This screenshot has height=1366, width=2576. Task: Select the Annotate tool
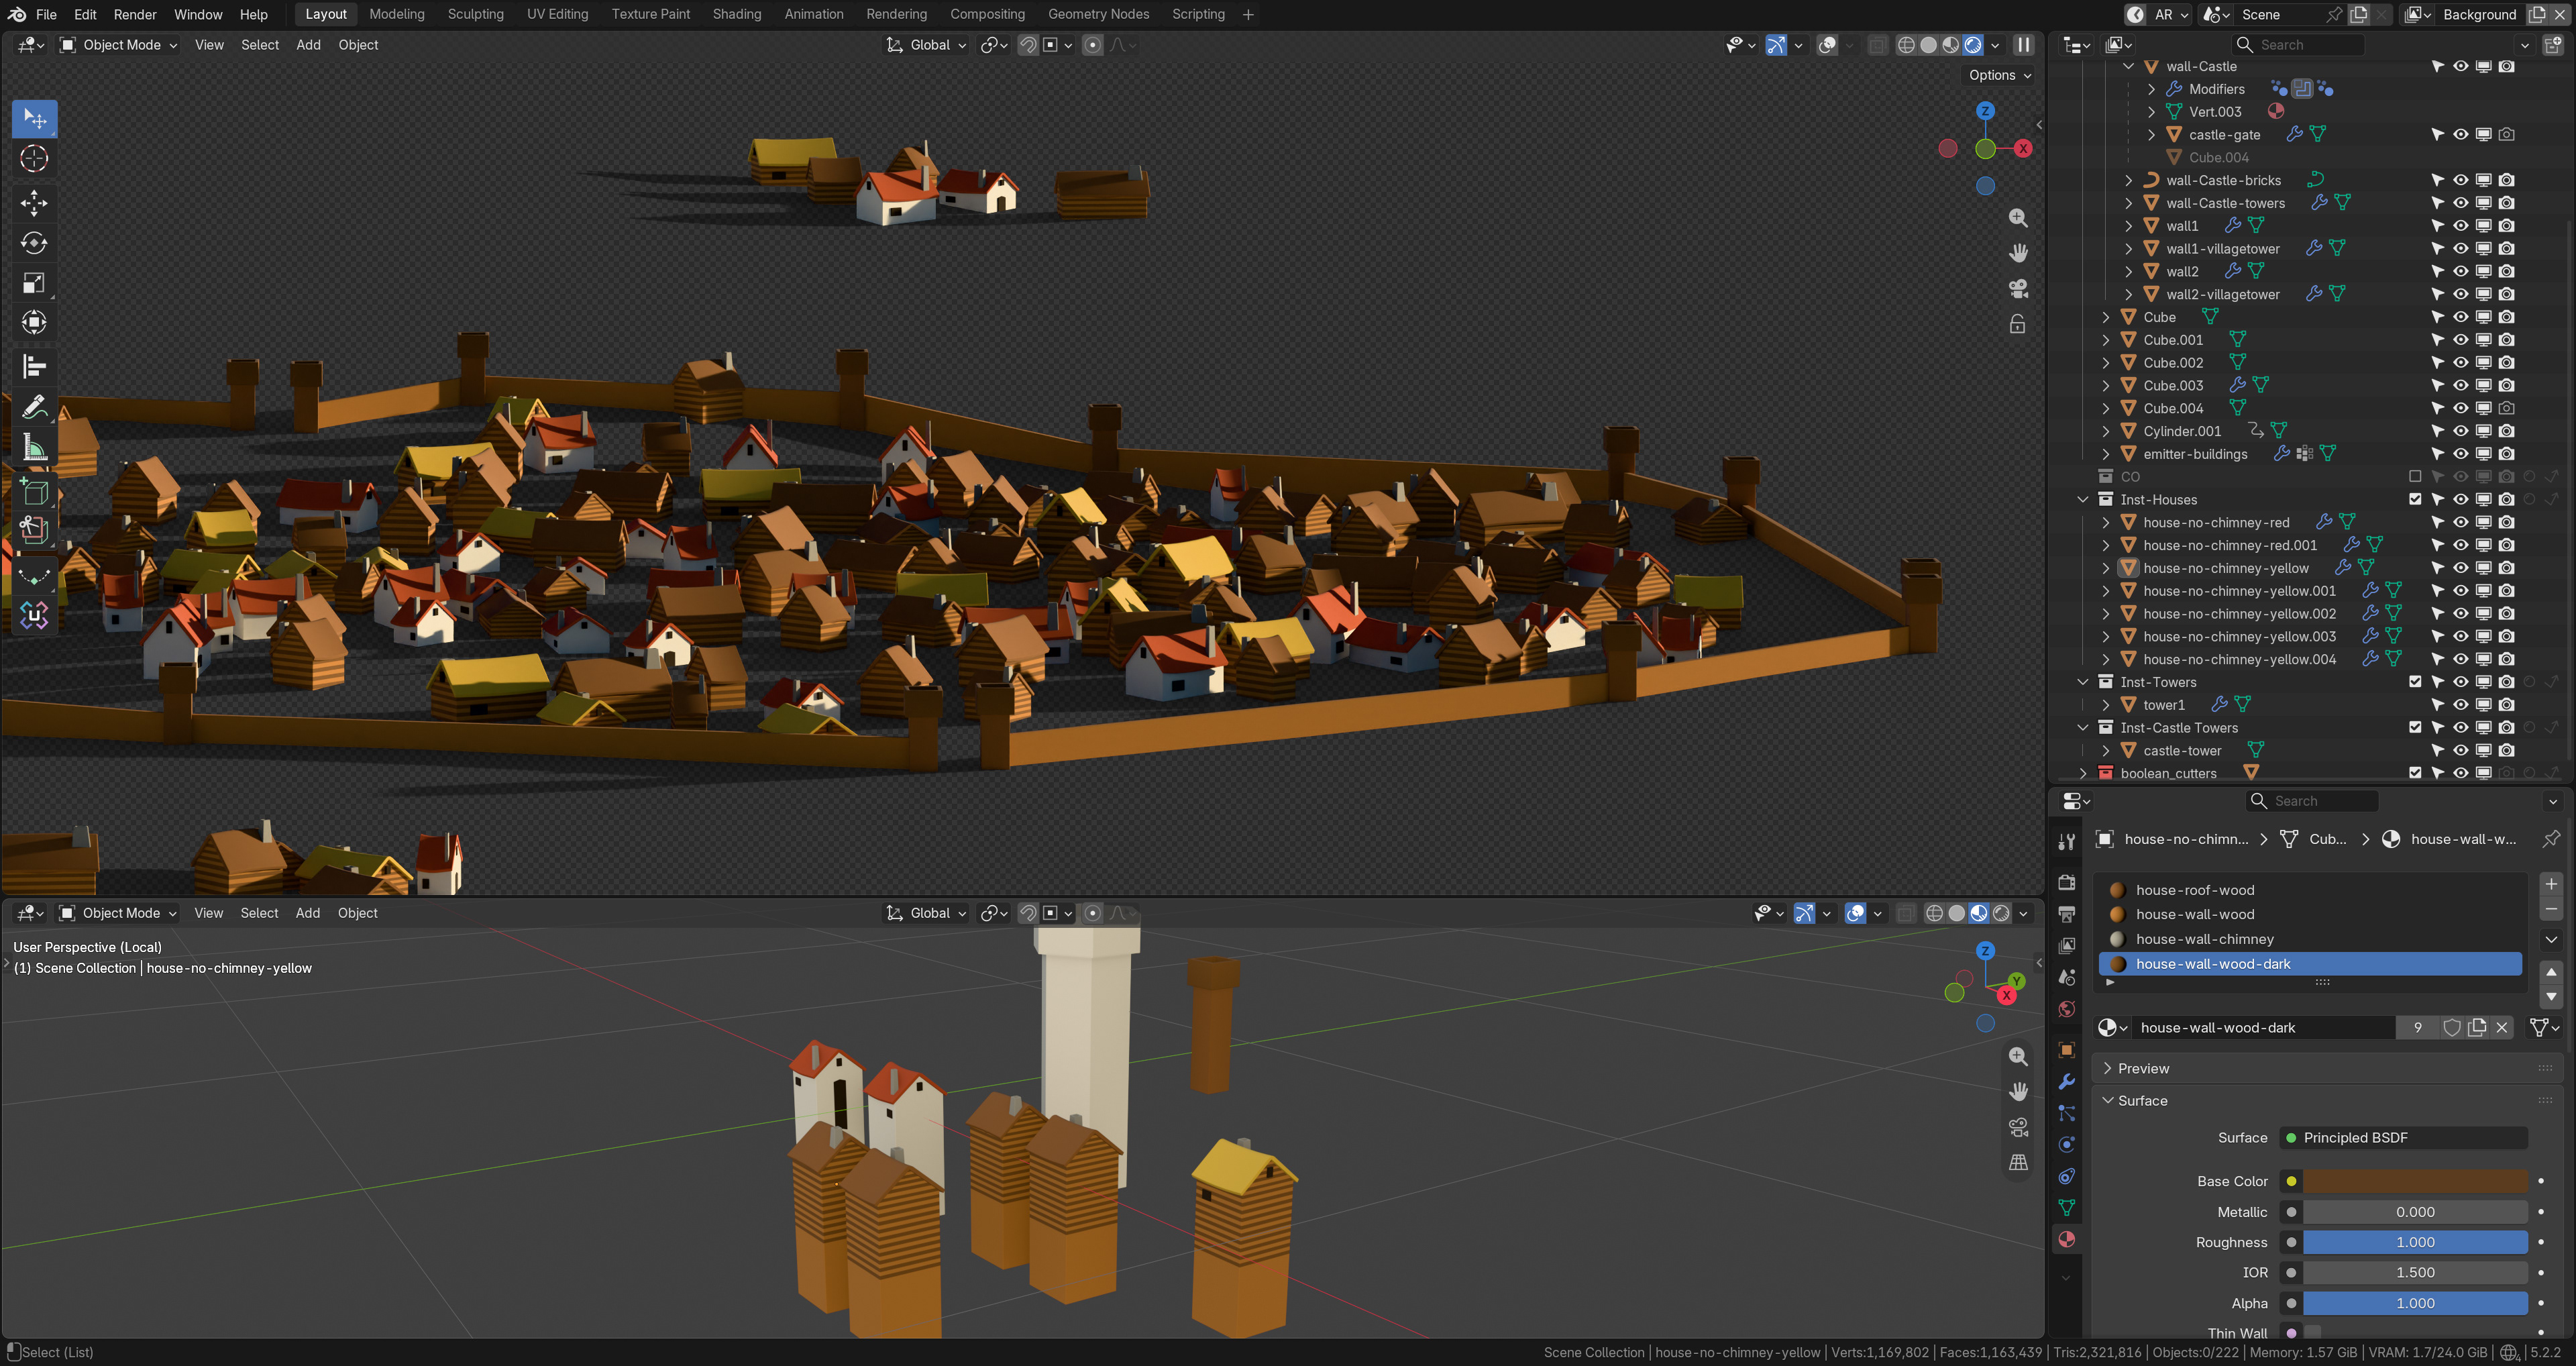[34, 407]
